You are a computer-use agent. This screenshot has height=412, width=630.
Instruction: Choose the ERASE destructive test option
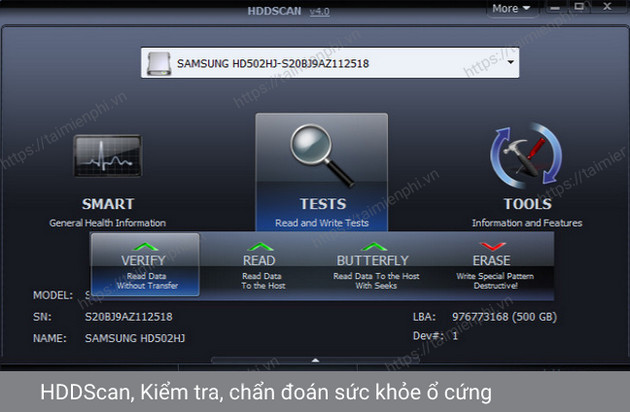(493, 266)
